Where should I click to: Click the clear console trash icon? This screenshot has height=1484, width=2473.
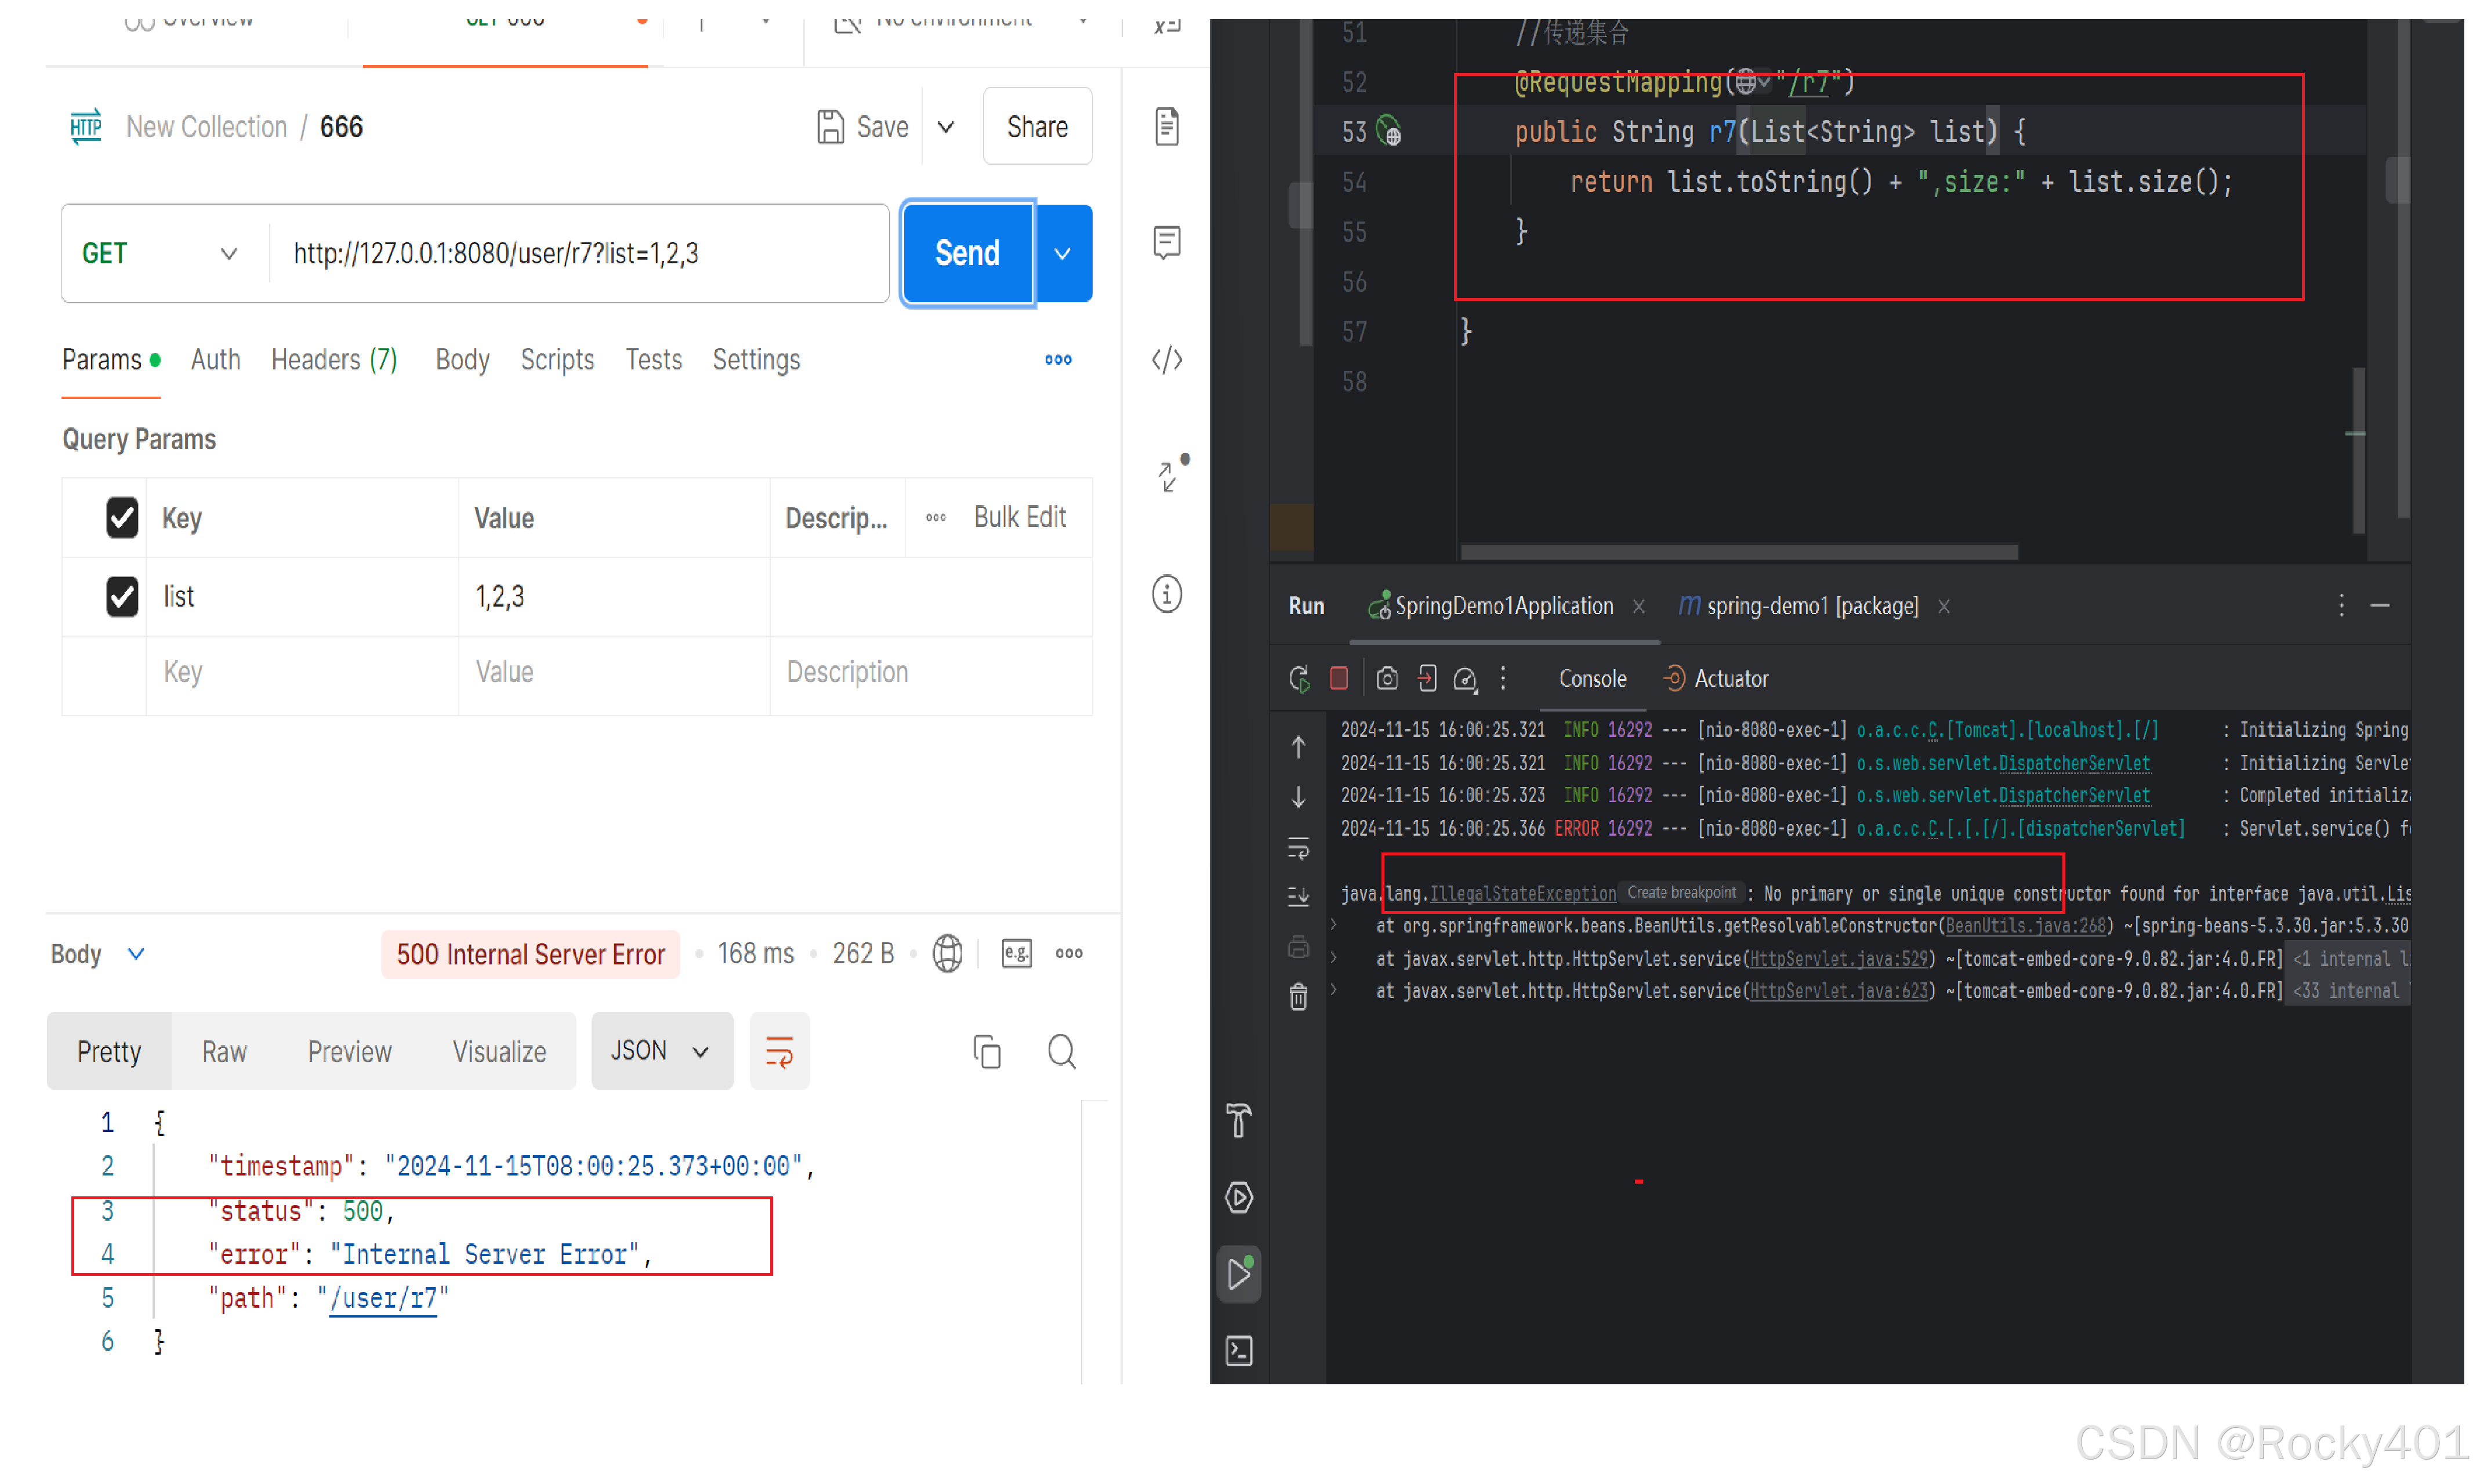1298,996
